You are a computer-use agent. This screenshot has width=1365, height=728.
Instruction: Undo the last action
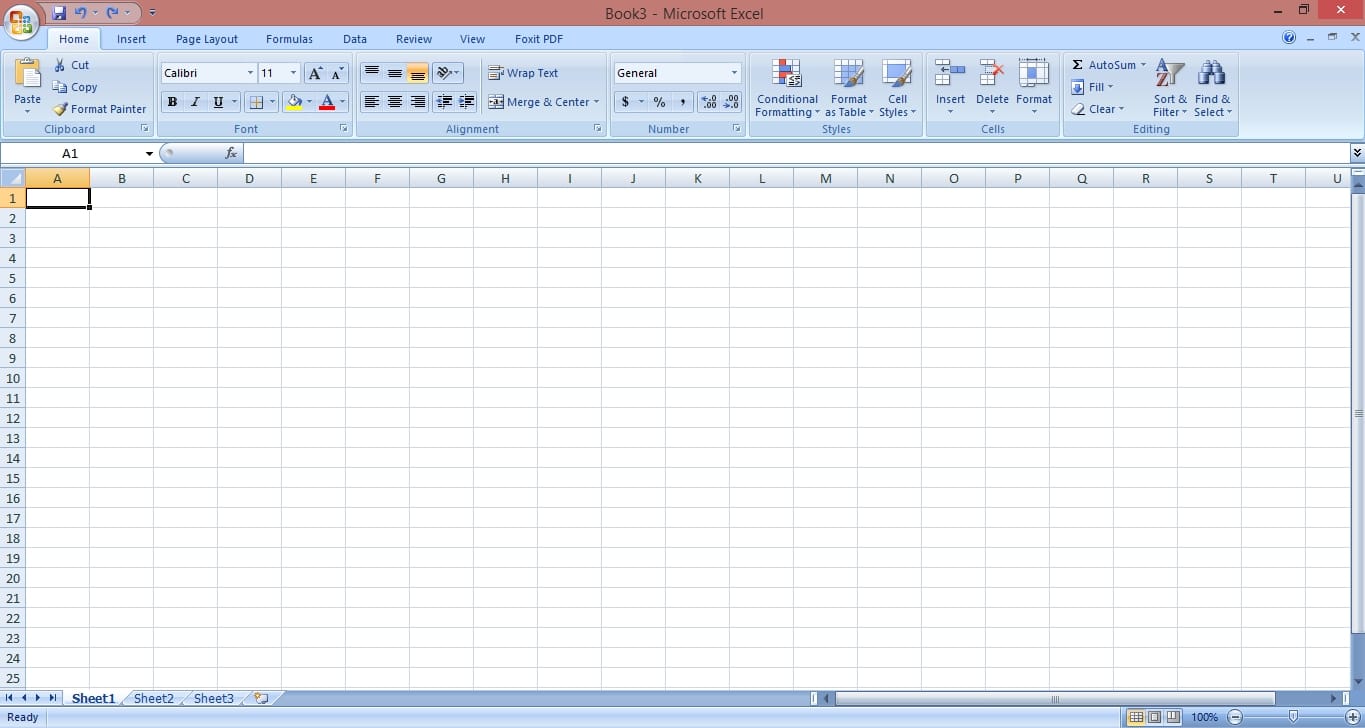(x=80, y=13)
